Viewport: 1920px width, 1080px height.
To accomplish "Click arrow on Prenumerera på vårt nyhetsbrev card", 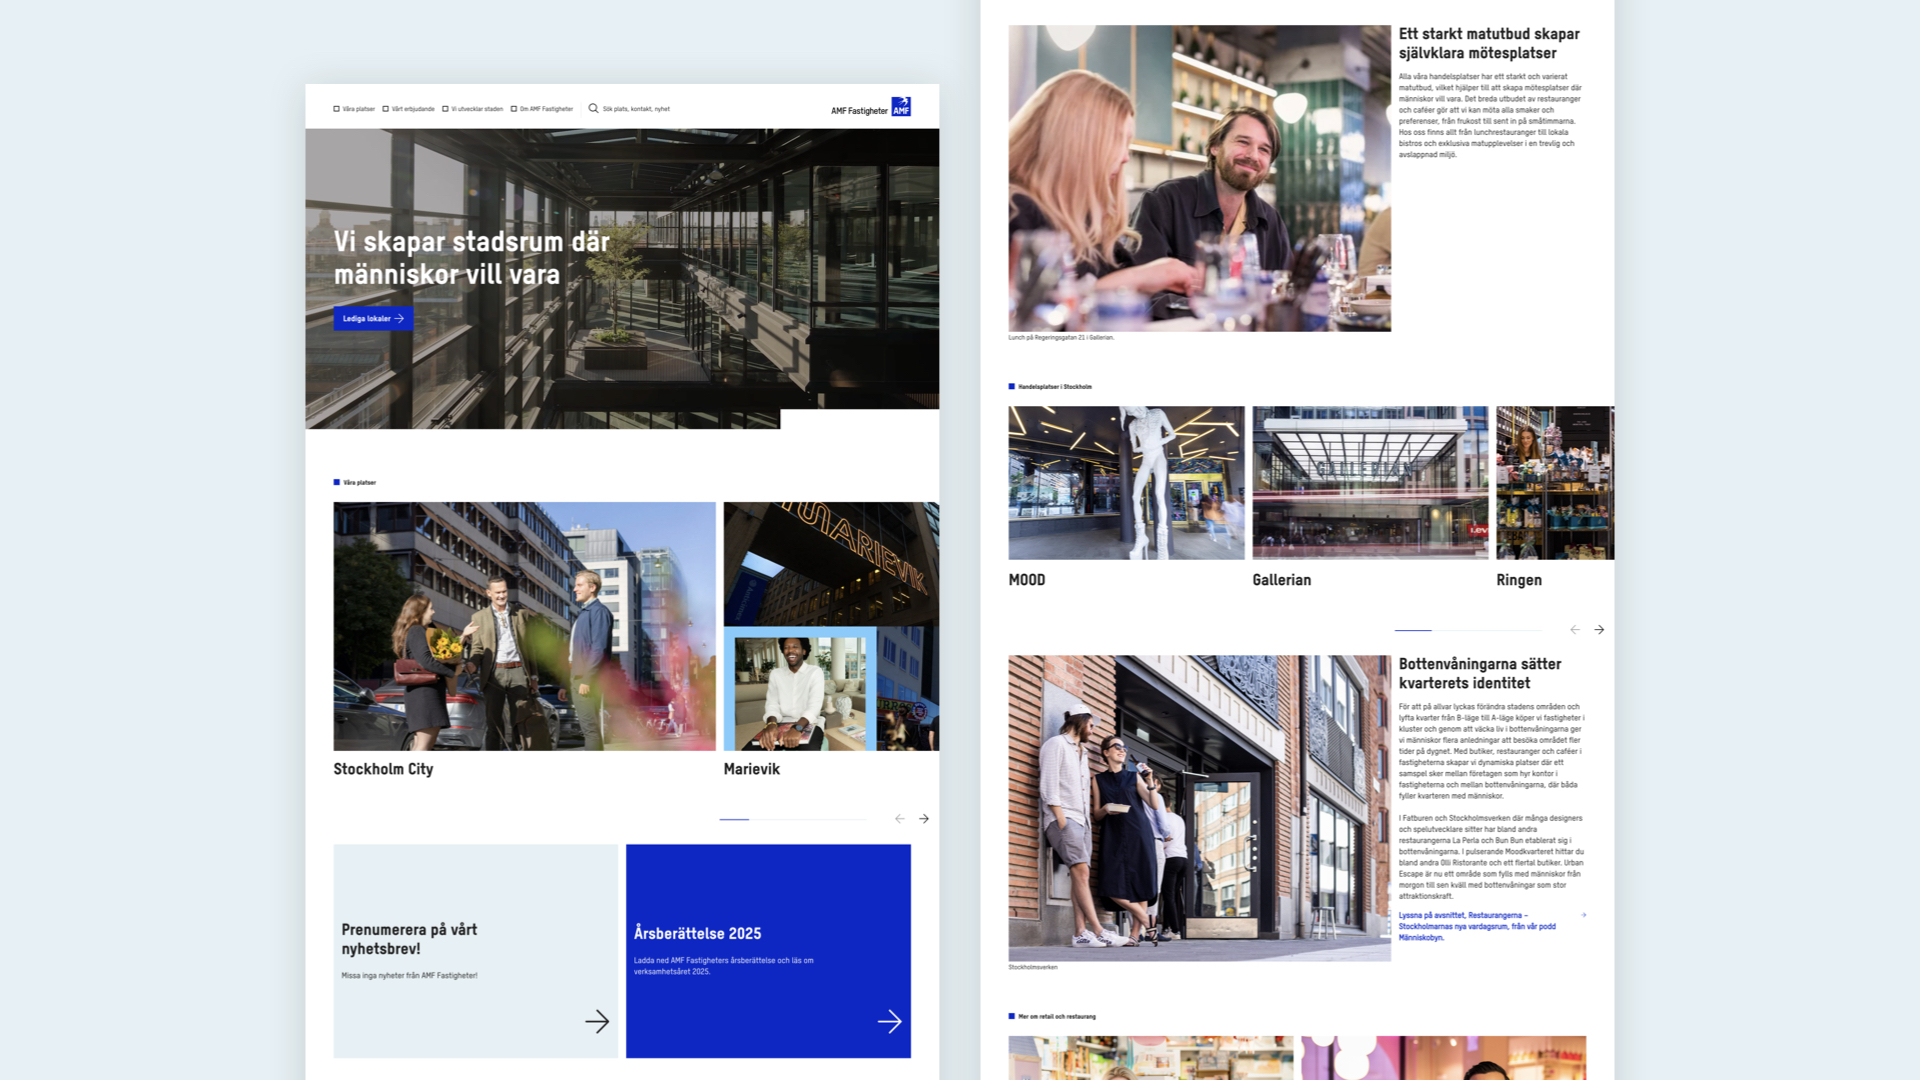I will (597, 1021).
